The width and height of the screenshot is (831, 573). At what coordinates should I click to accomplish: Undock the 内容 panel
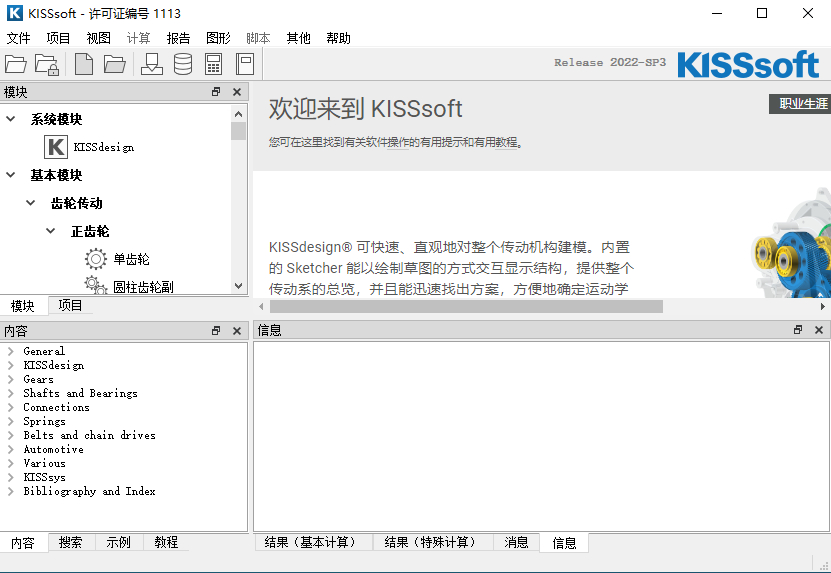point(216,331)
